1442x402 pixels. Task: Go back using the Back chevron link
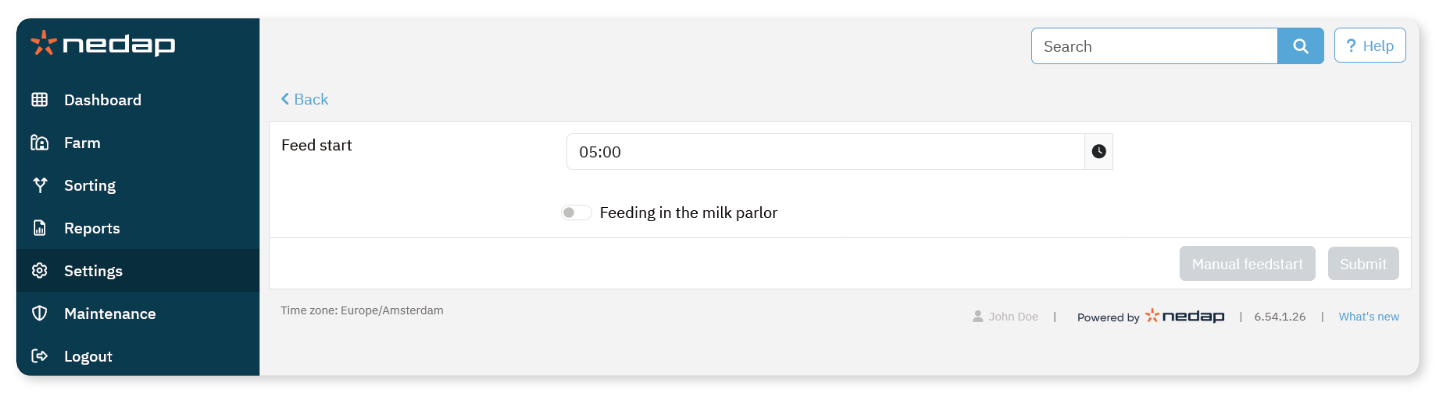pyautogui.click(x=305, y=99)
